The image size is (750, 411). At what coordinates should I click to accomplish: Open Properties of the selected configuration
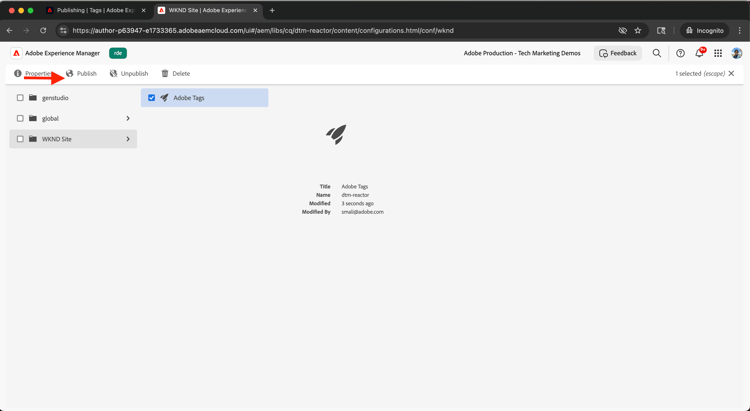point(33,73)
